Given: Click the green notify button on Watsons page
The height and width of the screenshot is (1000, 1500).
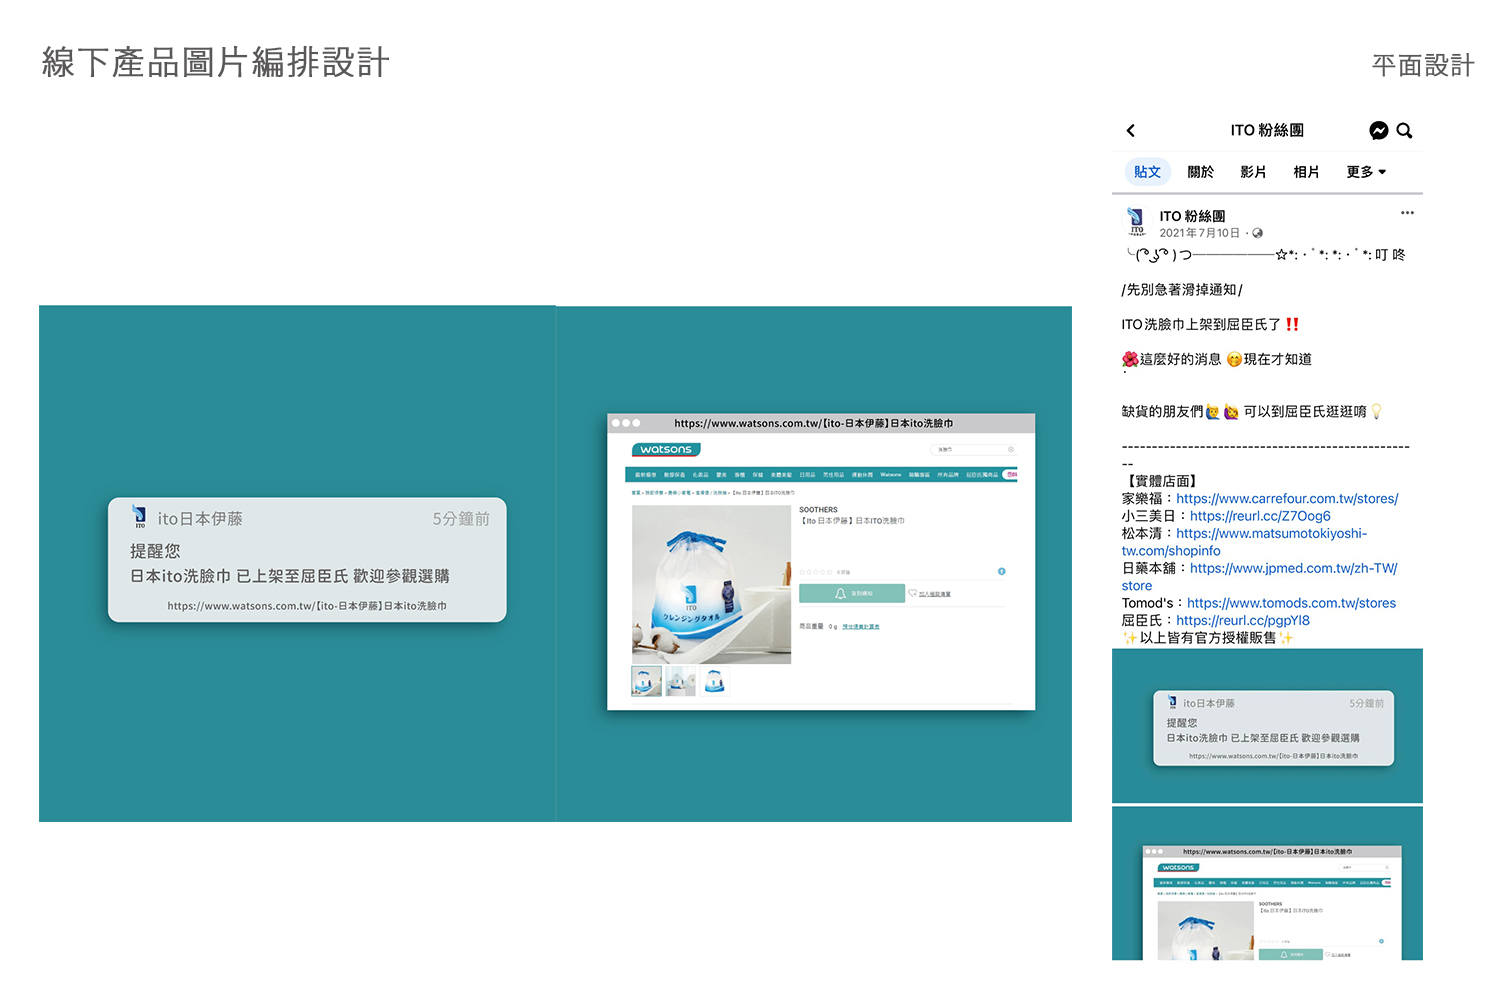Looking at the screenshot, I should [x=852, y=593].
